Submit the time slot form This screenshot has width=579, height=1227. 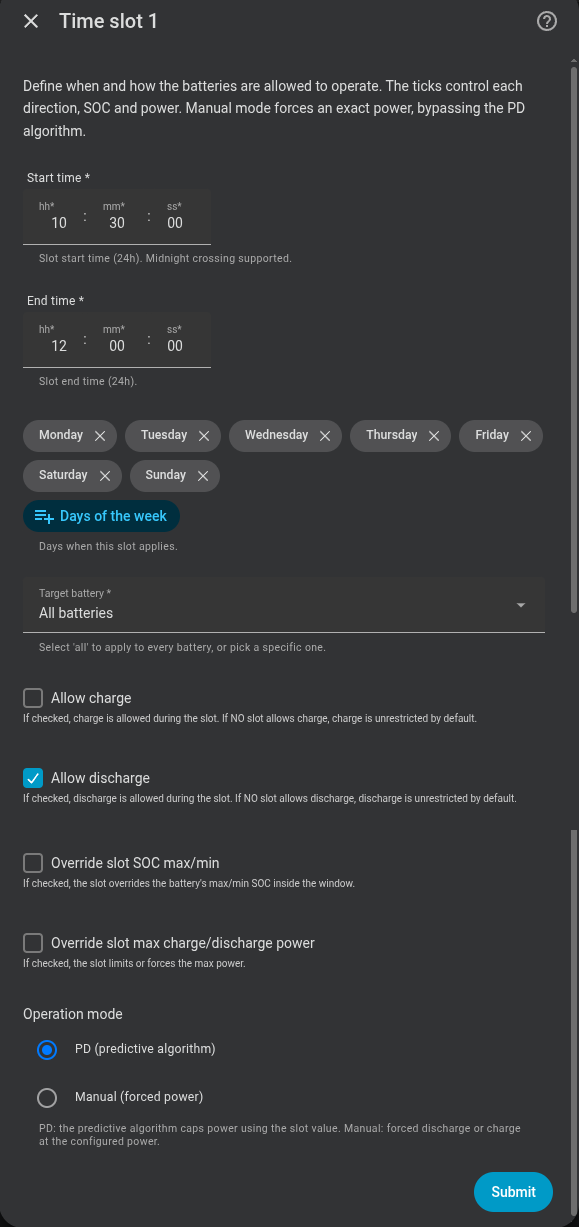(x=513, y=1191)
